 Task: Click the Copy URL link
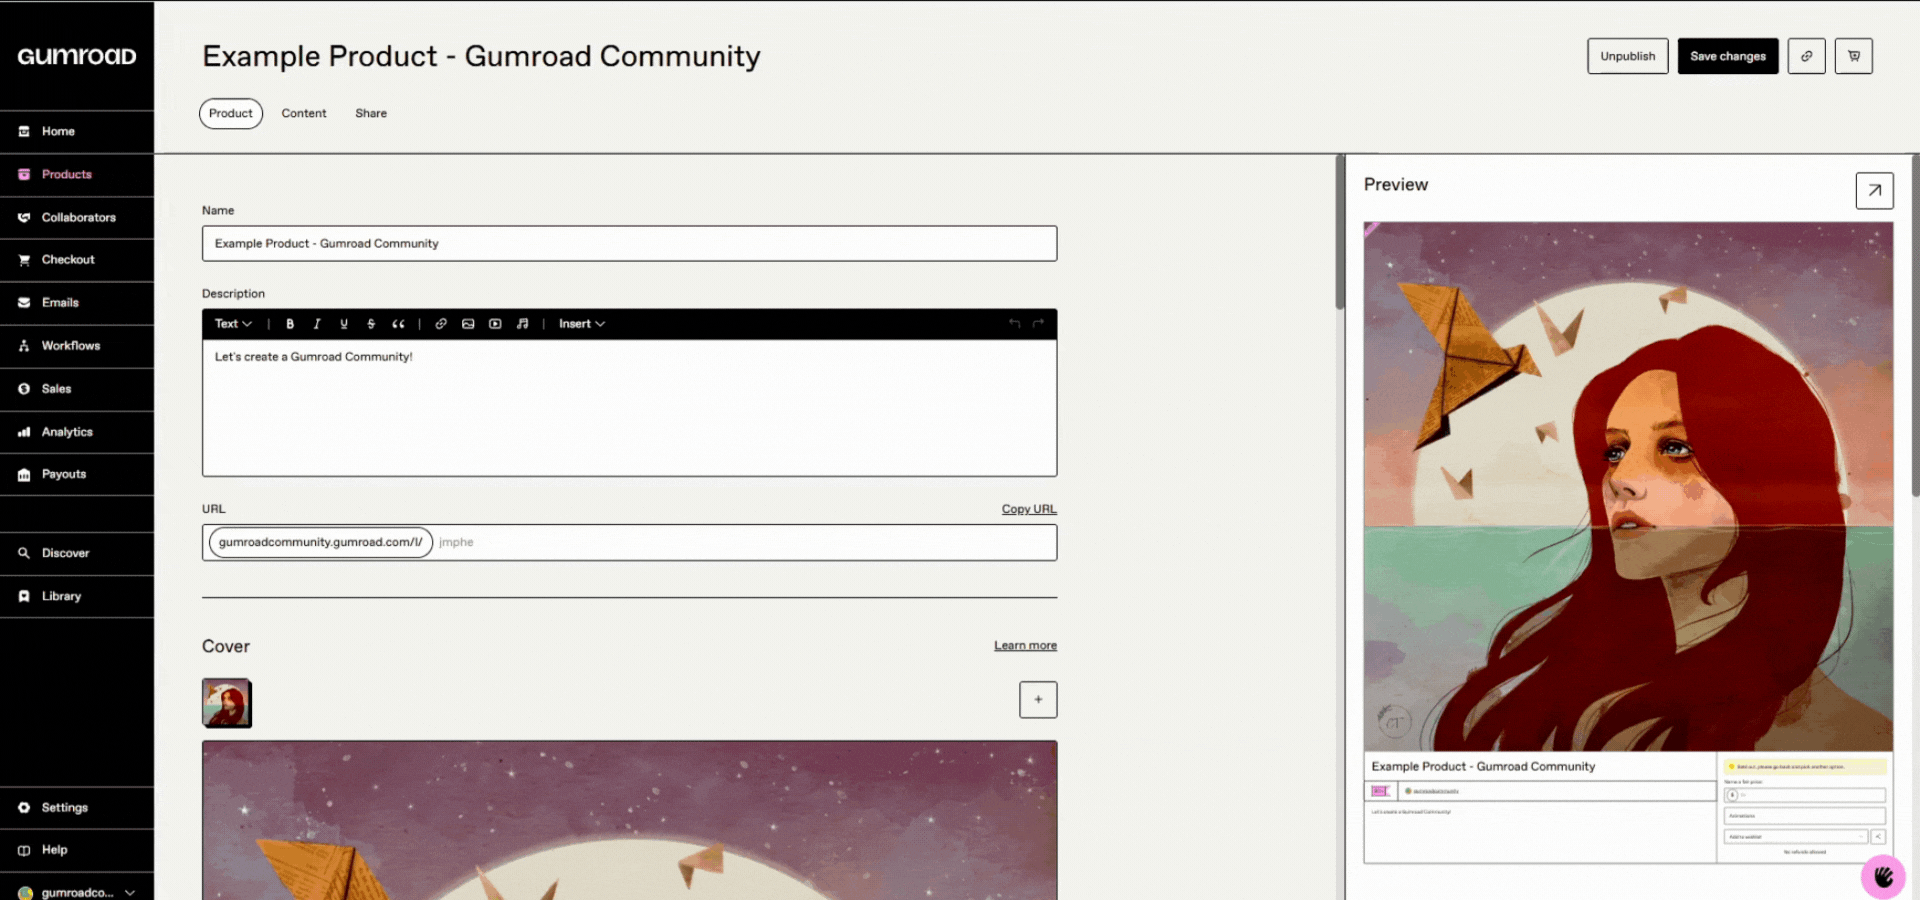coord(1029,509)
